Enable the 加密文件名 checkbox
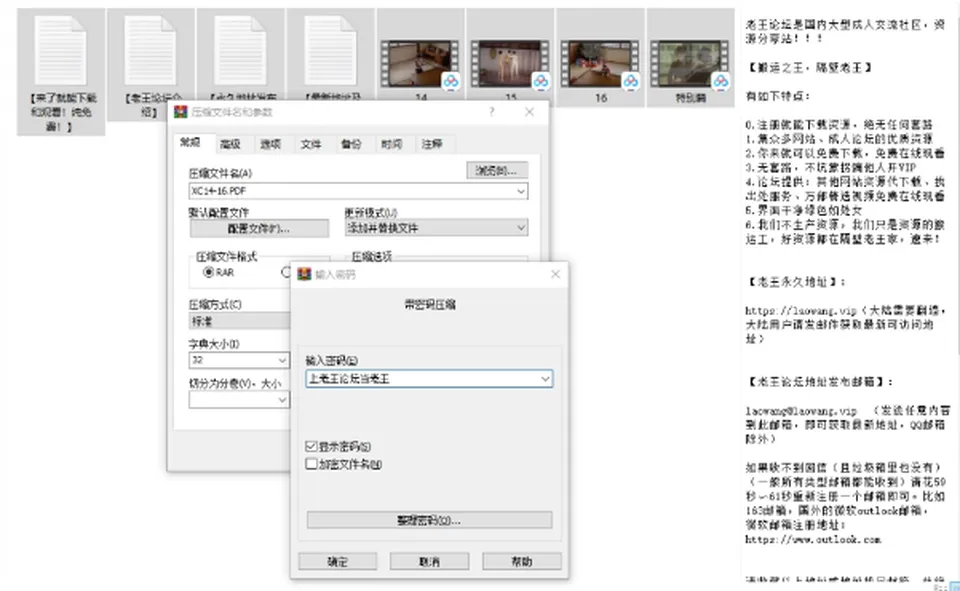This screenshot has width=960, height=591. (311, 464)
